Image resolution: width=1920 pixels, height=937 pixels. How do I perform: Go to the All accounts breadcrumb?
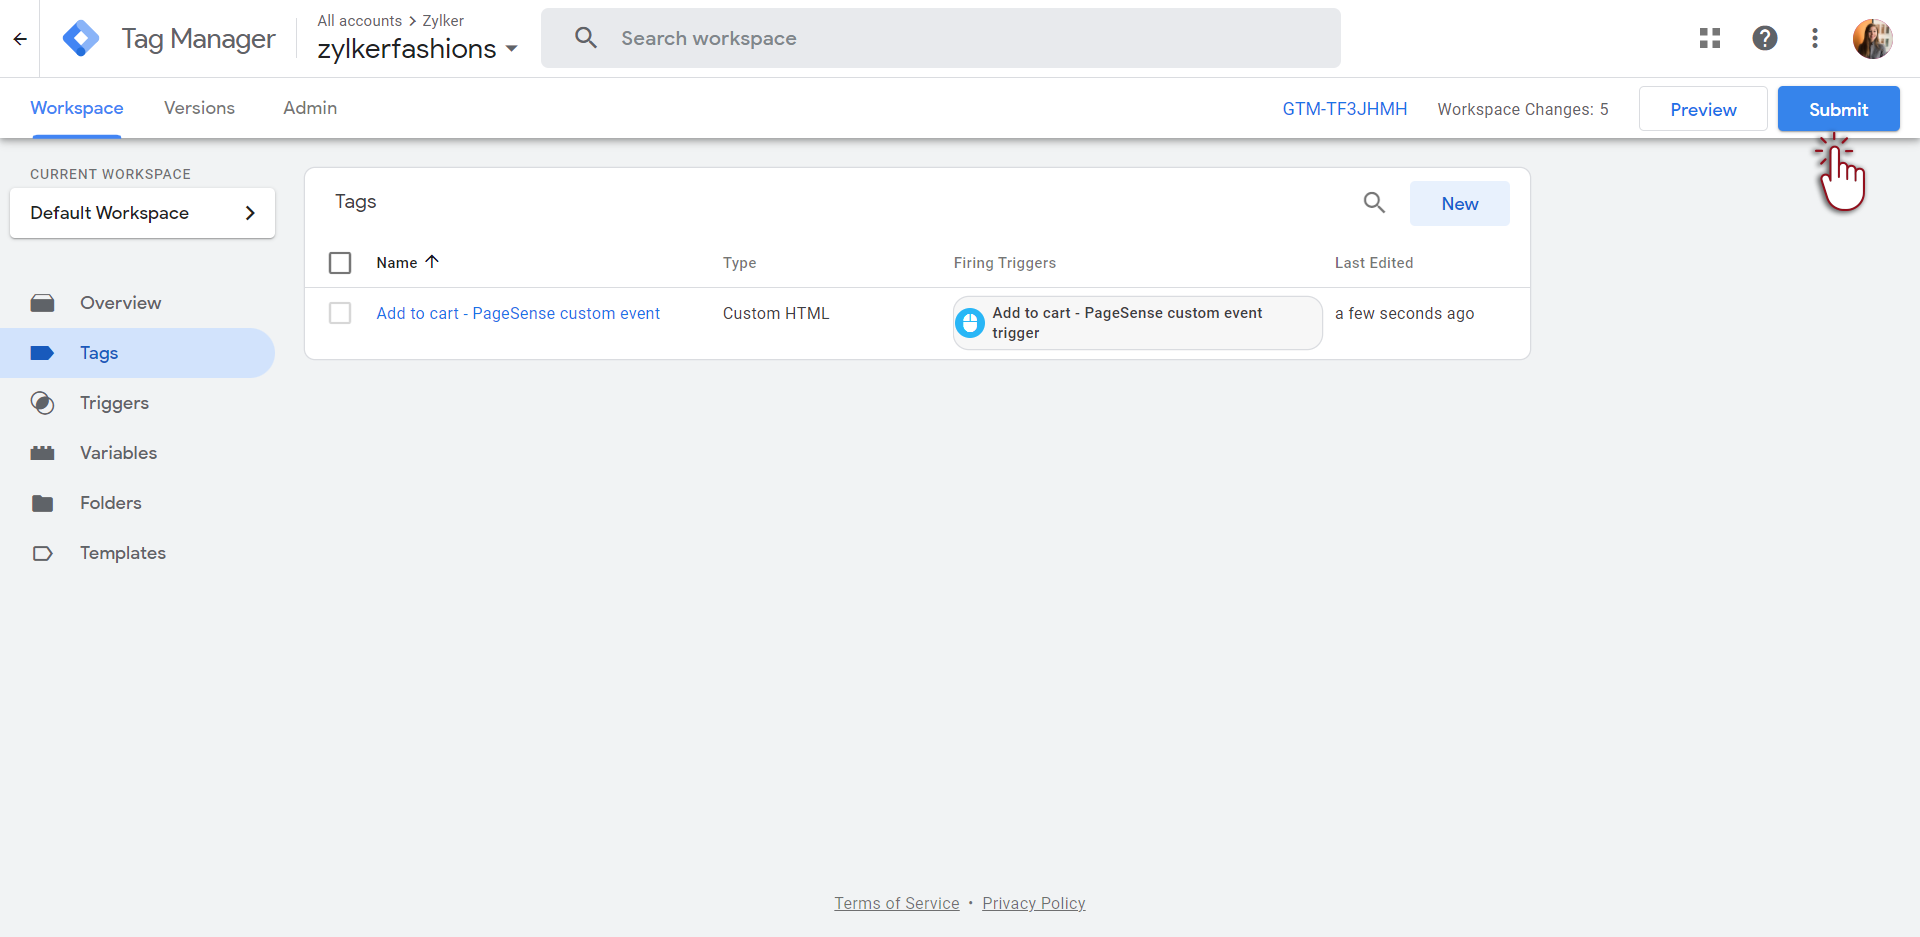pyautogui.click(x=359, y=20)
